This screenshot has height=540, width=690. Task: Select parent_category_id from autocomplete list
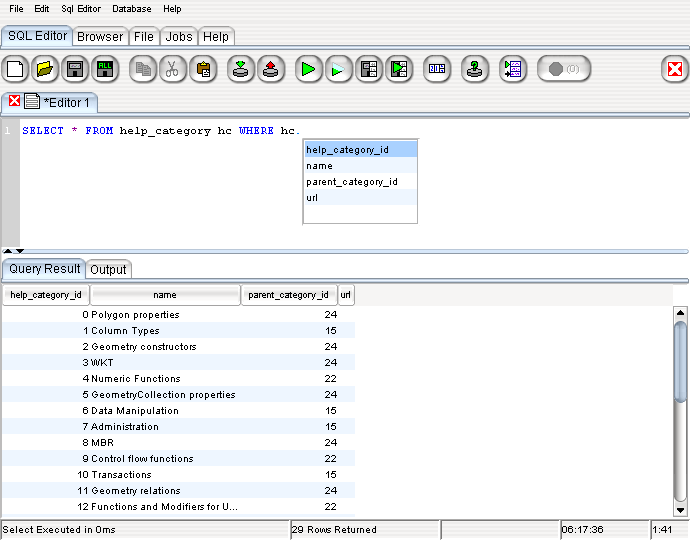(352, 182)
